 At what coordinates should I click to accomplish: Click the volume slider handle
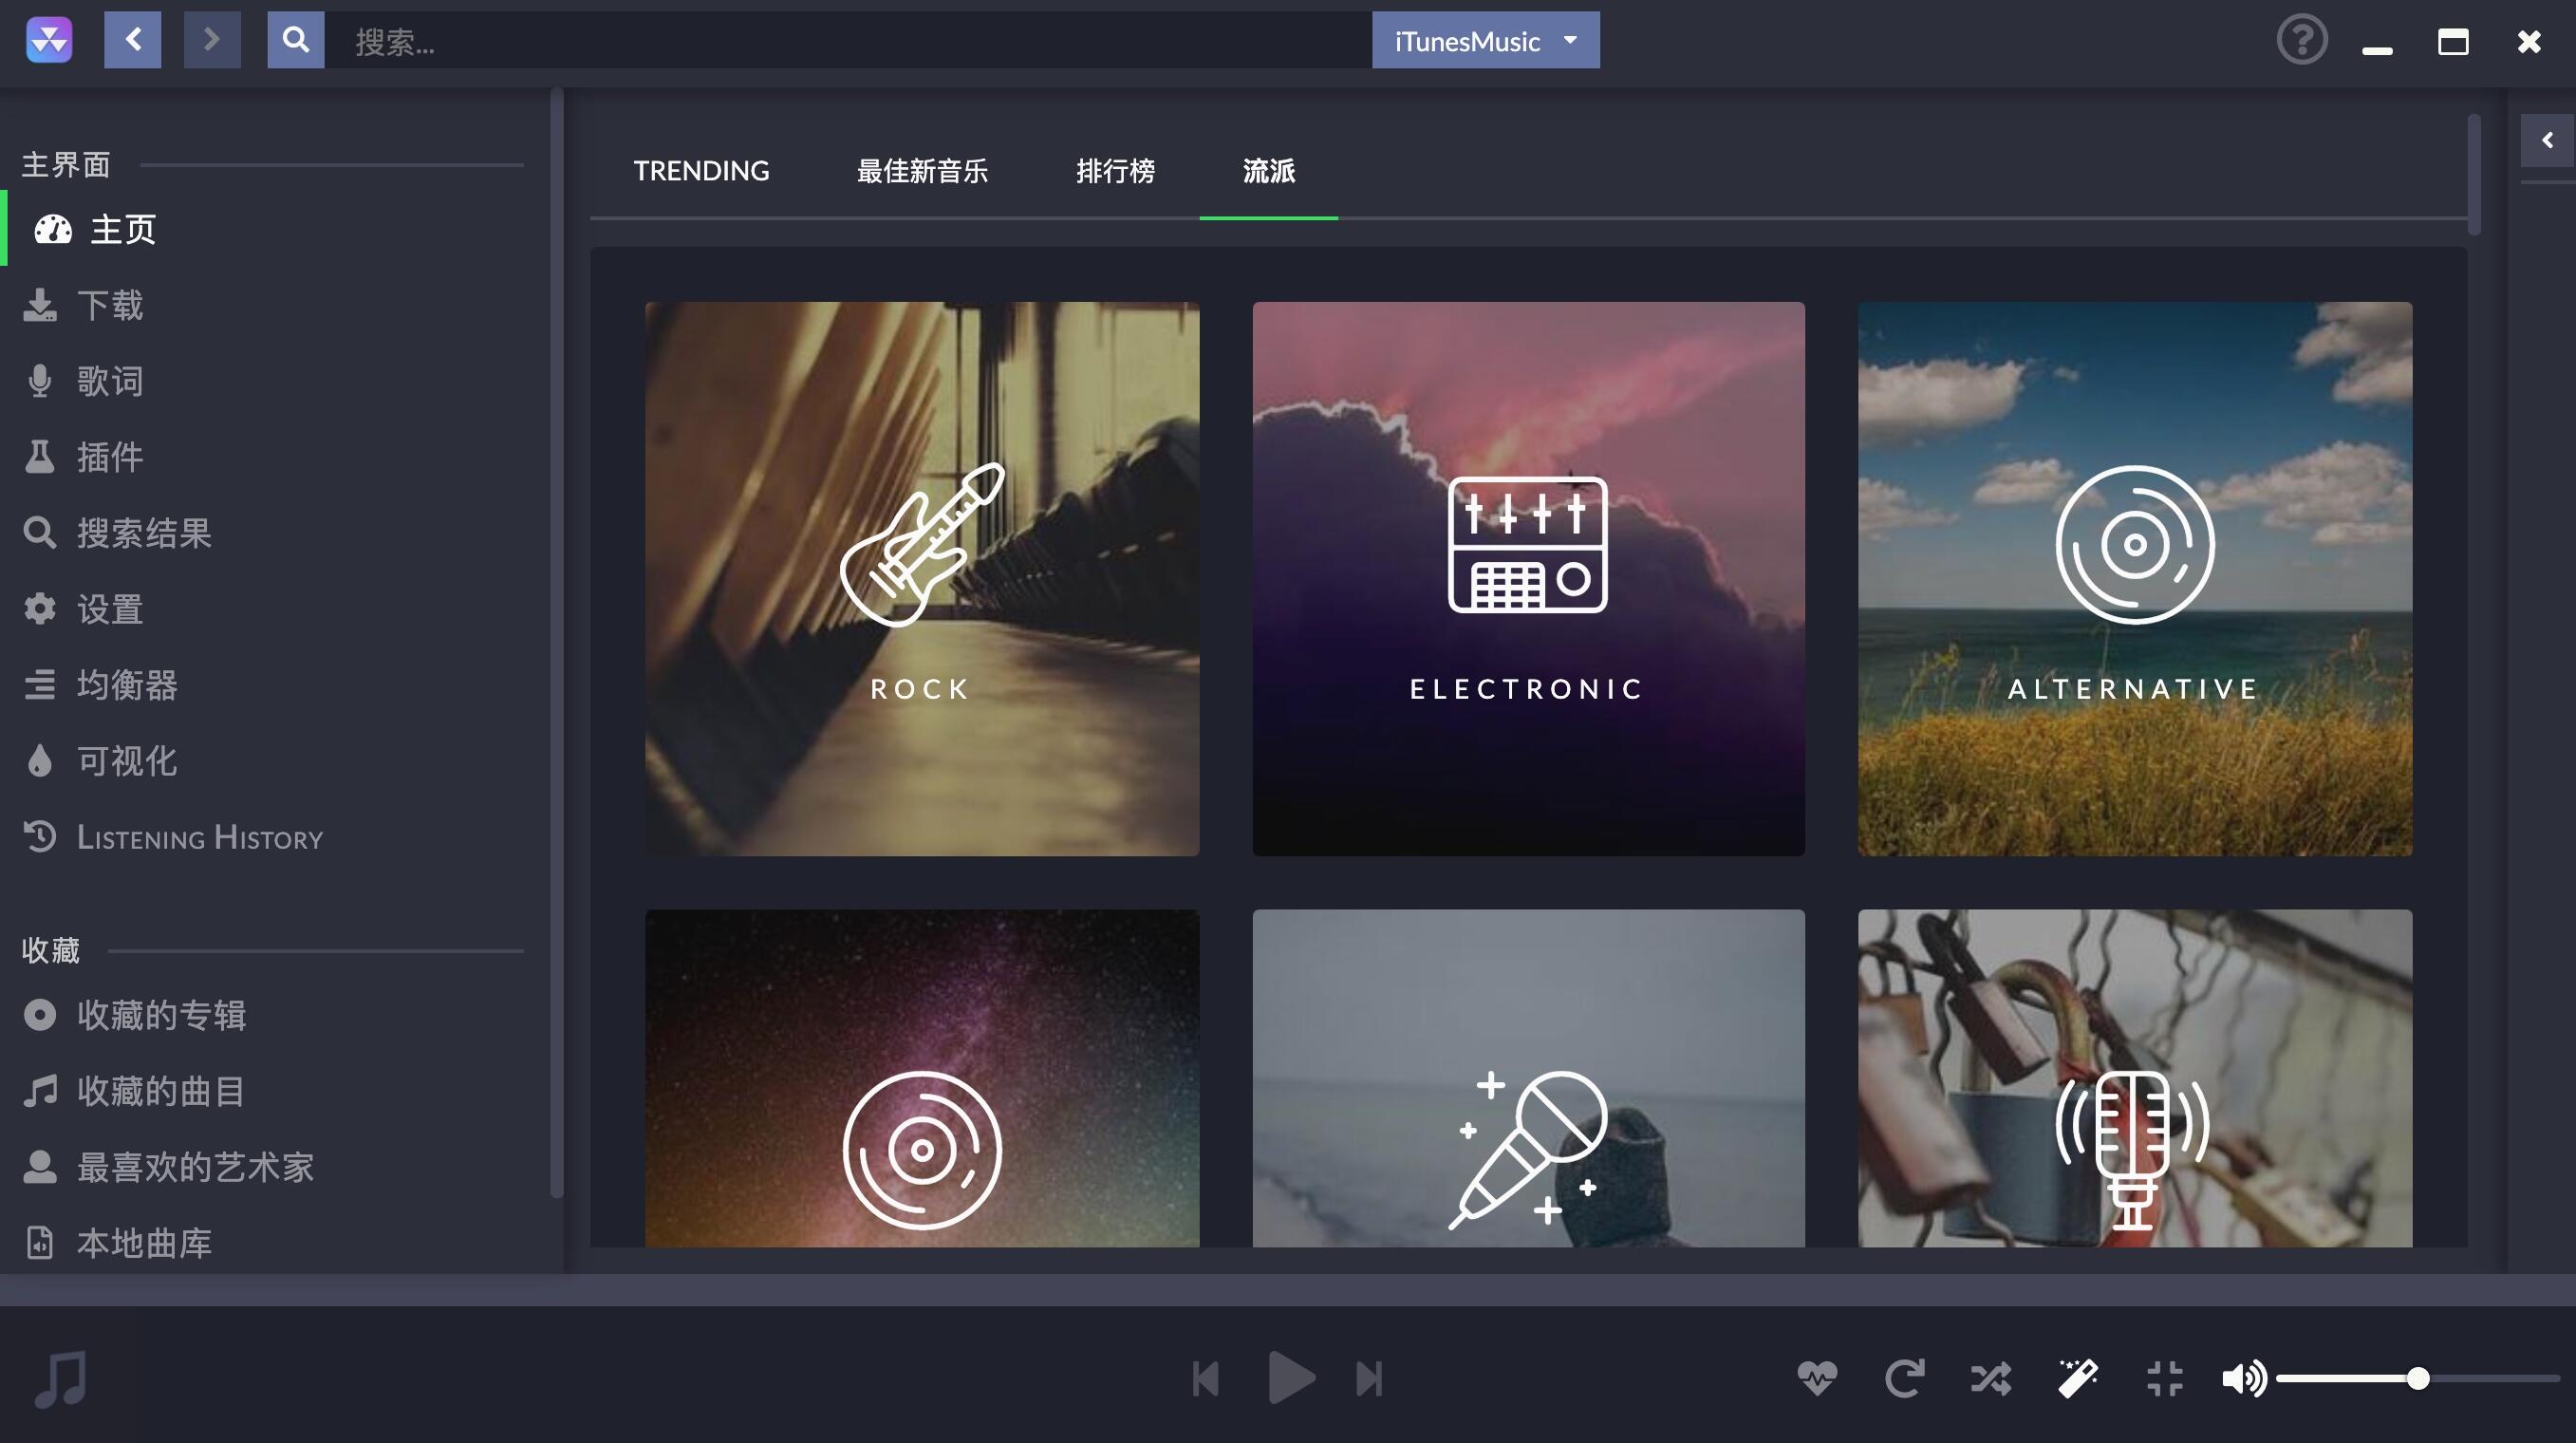[x=2417, y=1378]
